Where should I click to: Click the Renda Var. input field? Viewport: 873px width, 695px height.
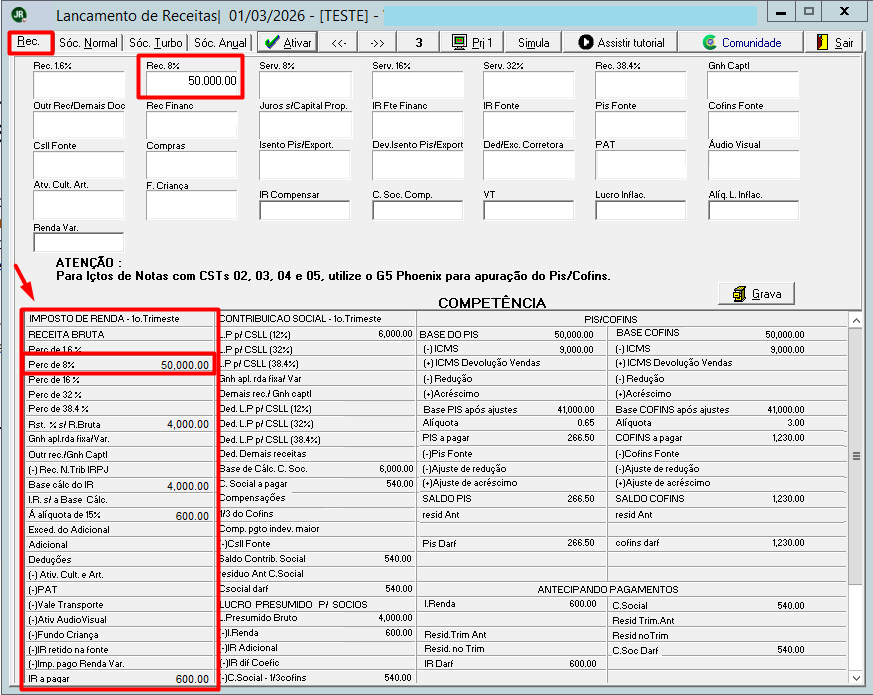pos(79,242)
